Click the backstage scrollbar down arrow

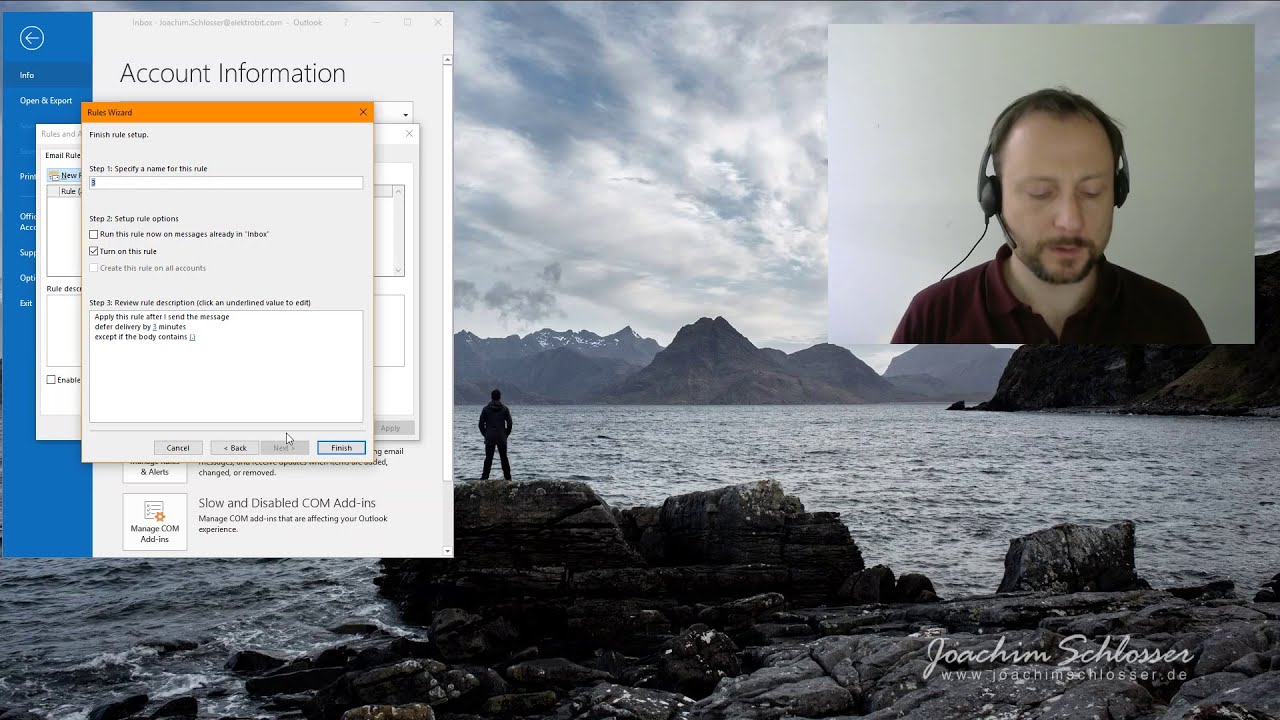point(447,551)
